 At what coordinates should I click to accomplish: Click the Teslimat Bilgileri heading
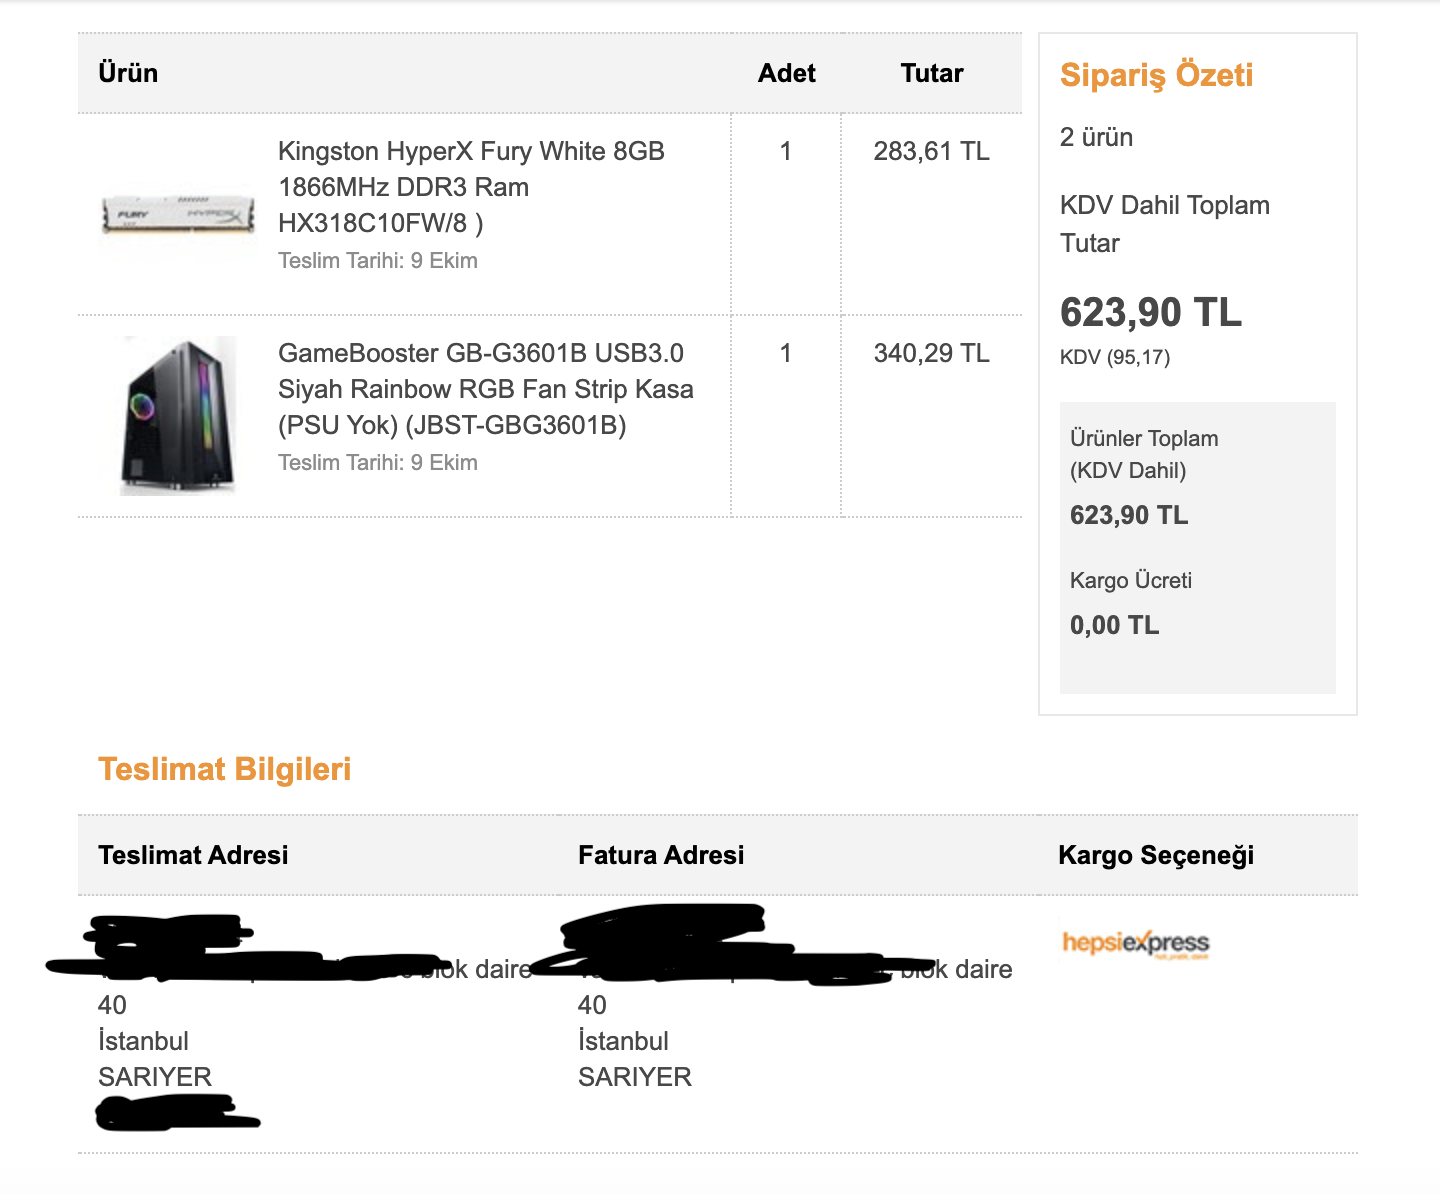tap(224, 769)
